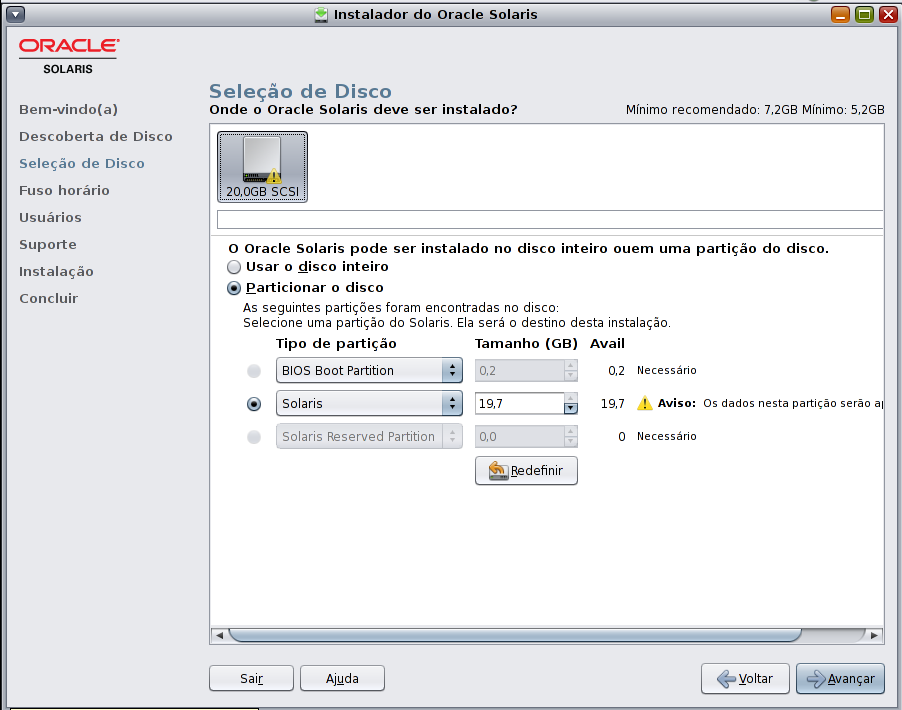
Task: Minimize the Instalador do Oracle Solaris window
Action: 840,14
